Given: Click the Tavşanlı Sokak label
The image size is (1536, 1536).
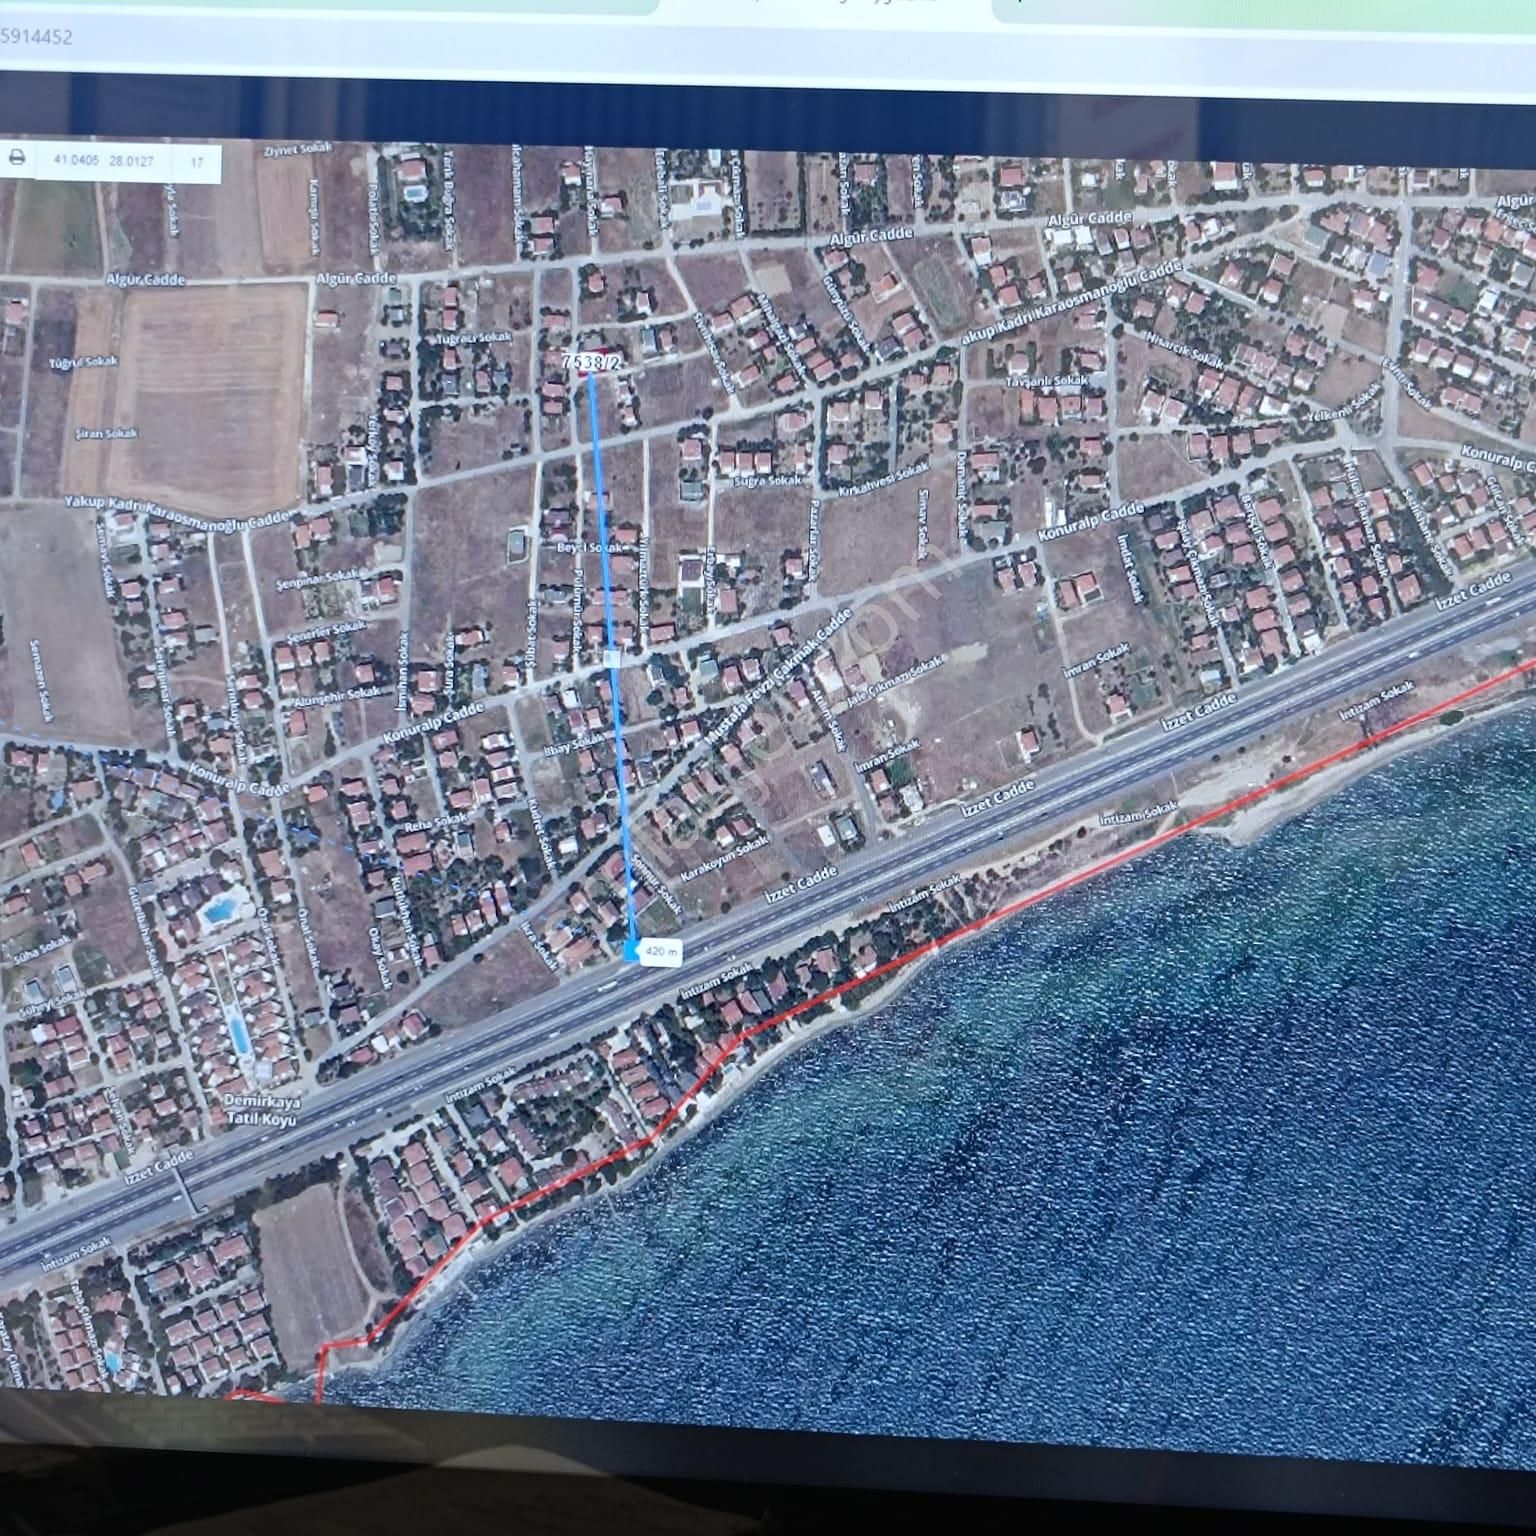Looking at the screenshot, I should [x=1046, y=382].
